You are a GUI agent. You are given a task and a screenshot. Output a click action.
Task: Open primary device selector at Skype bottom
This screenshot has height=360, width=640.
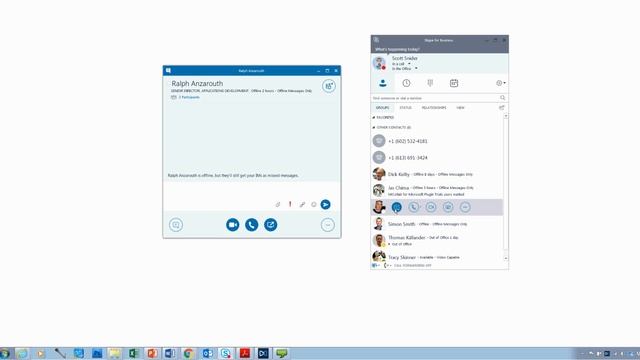[376, 265]
